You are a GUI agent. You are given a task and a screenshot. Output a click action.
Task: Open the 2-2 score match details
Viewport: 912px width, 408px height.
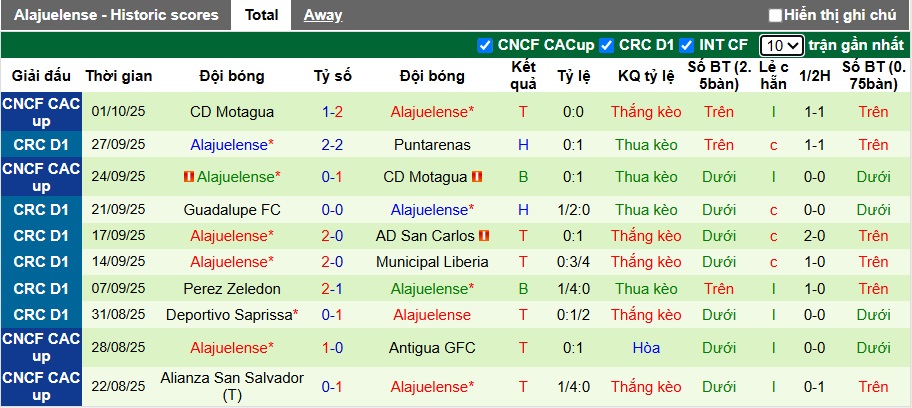click(332, 145)
